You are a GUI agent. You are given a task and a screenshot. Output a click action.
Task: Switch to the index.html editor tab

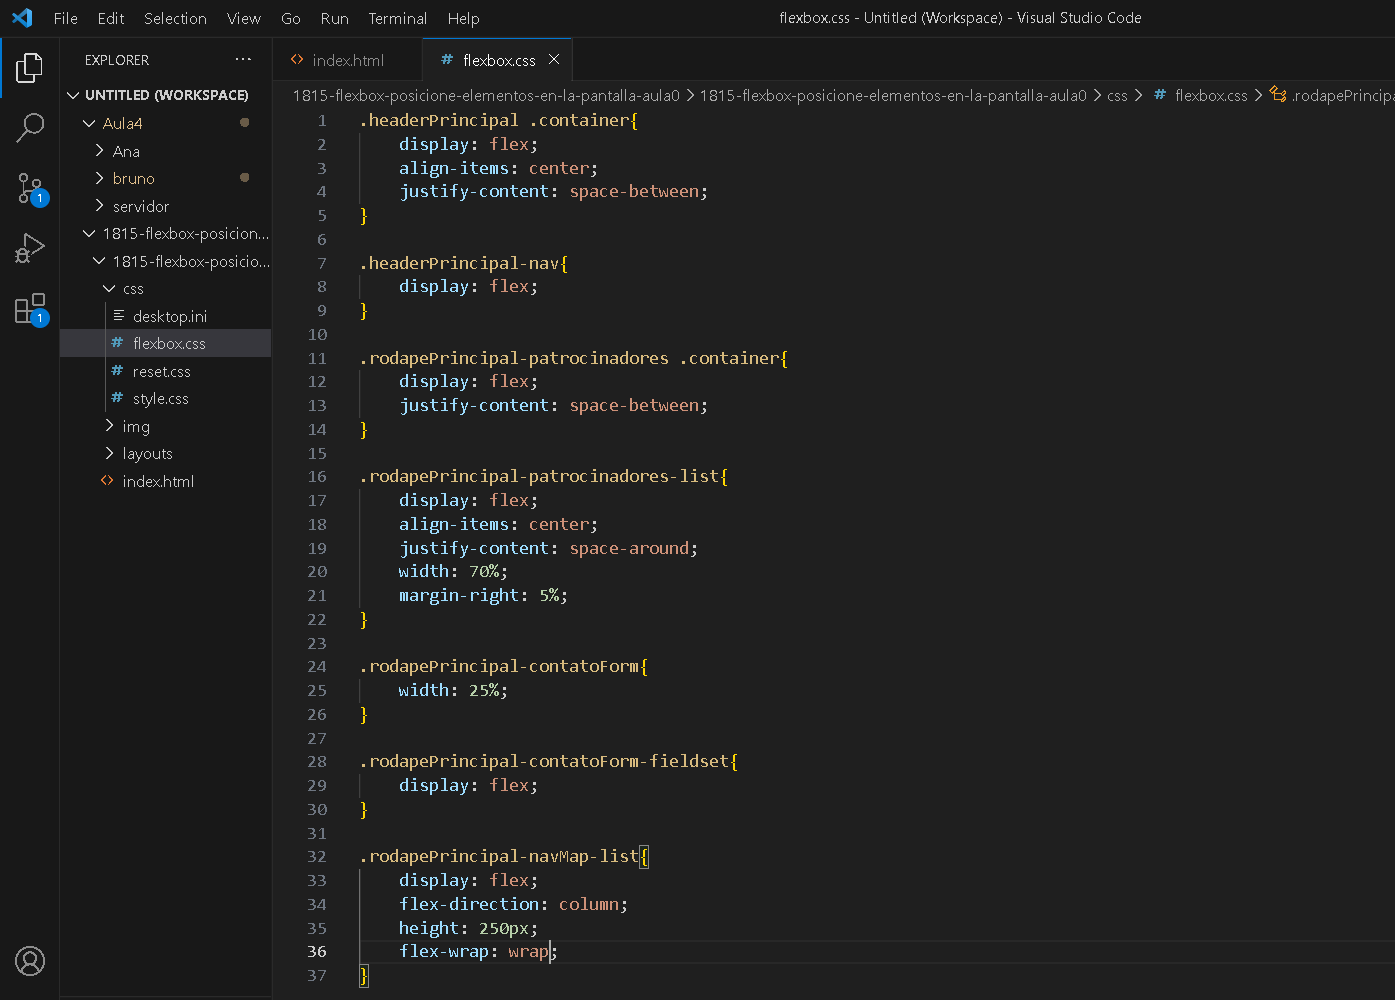pos(348,60)
